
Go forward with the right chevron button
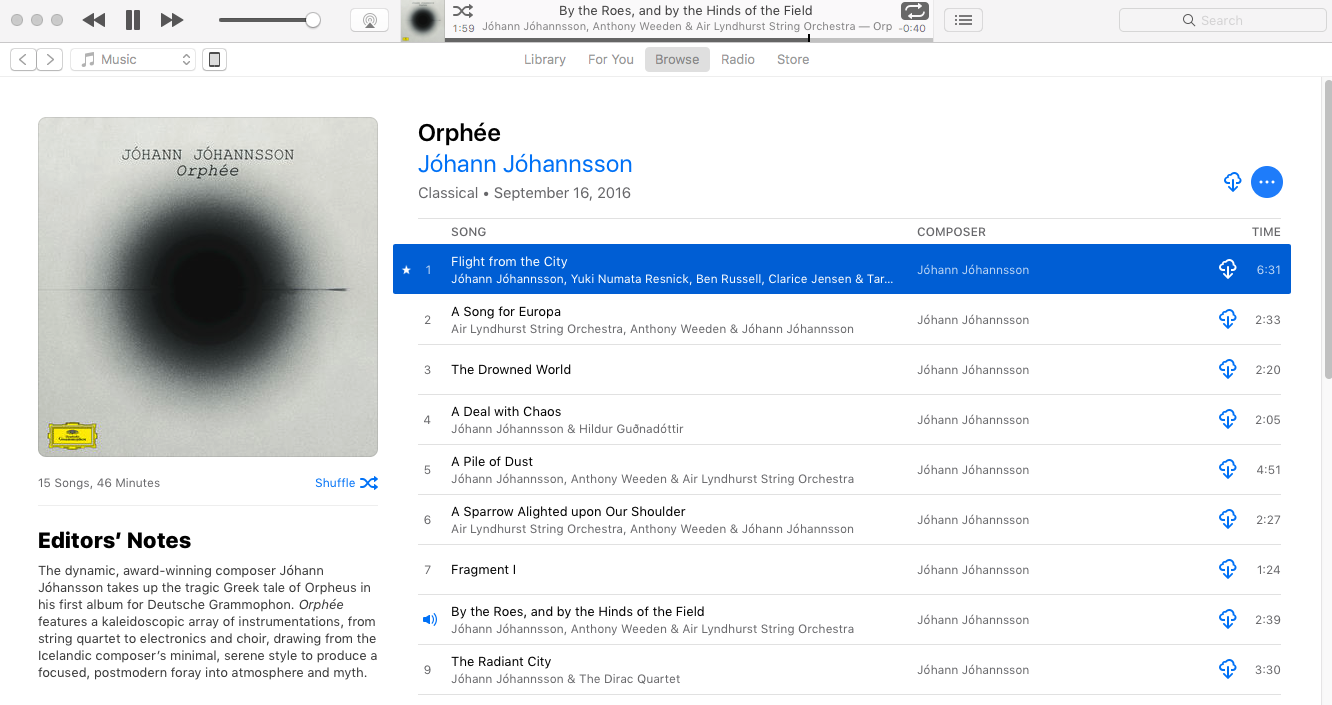50,60
